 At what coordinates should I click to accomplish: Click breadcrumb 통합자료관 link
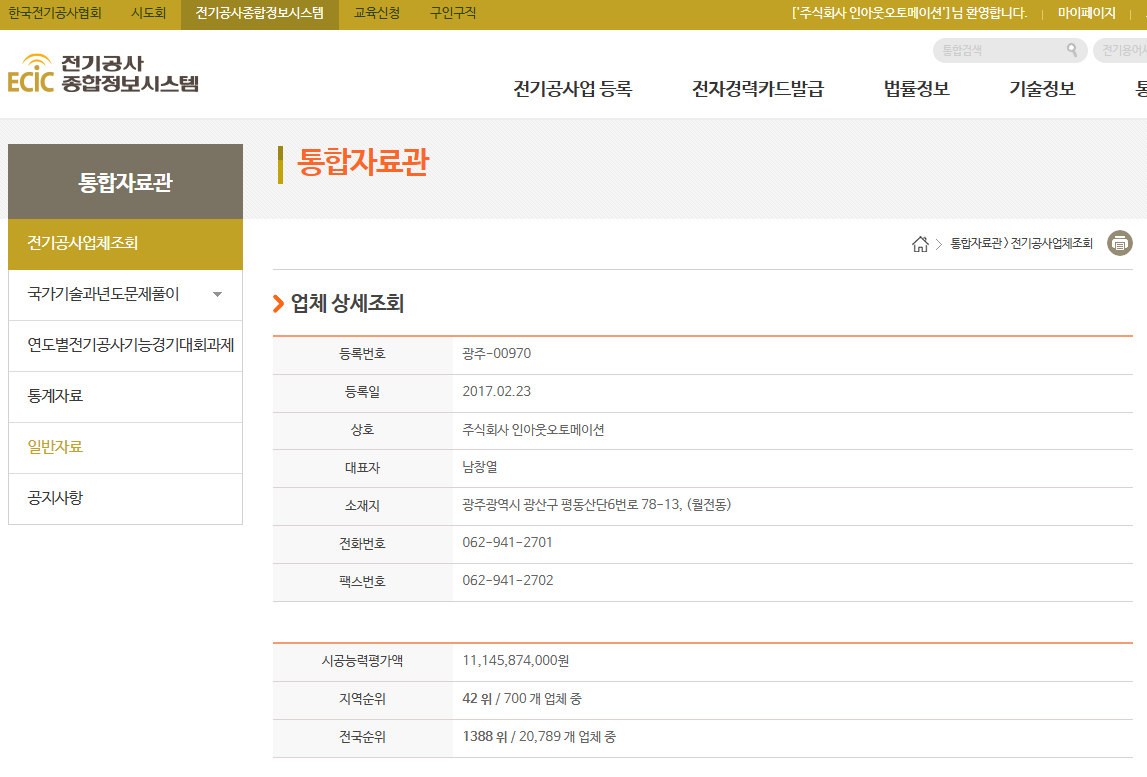(x=977, y=244)
